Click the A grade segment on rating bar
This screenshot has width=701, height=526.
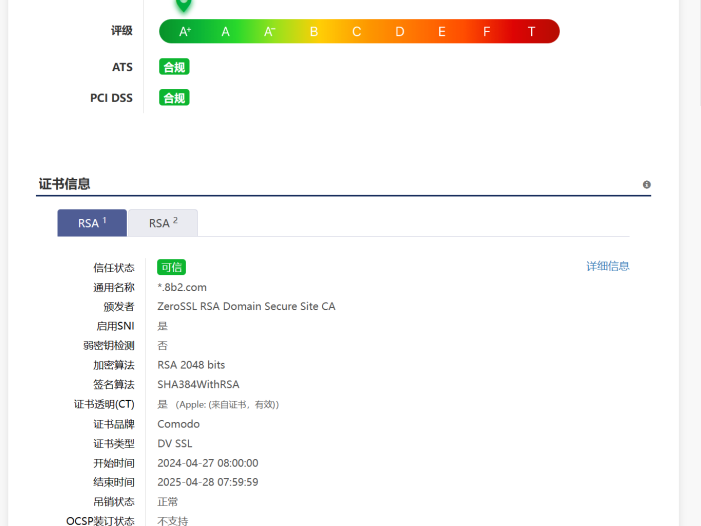226,32
